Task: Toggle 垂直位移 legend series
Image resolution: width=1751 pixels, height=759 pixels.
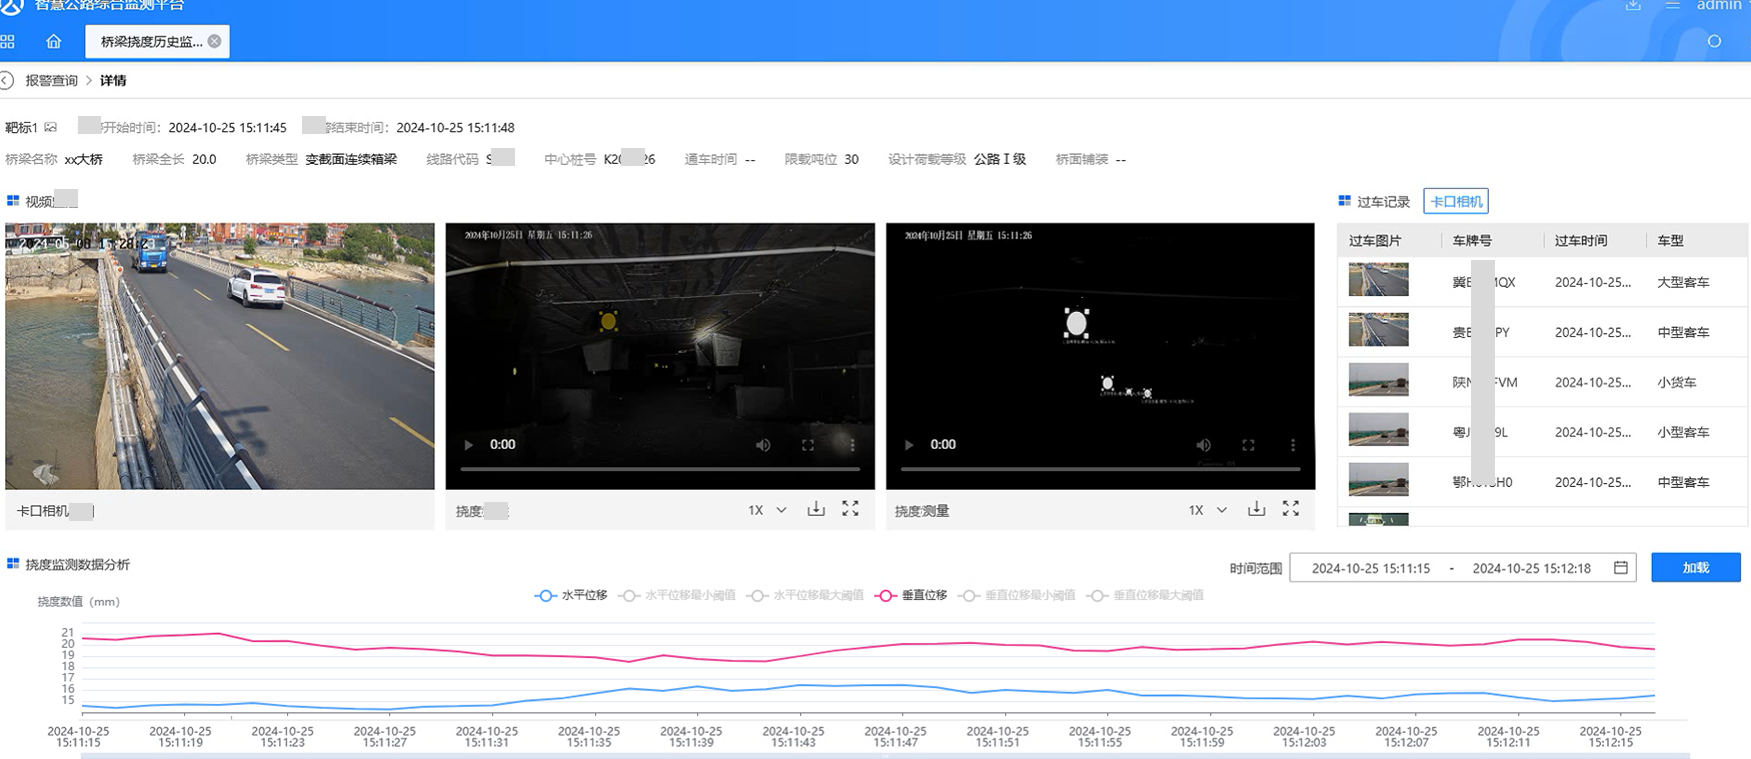Action: [x=911, y=596]
